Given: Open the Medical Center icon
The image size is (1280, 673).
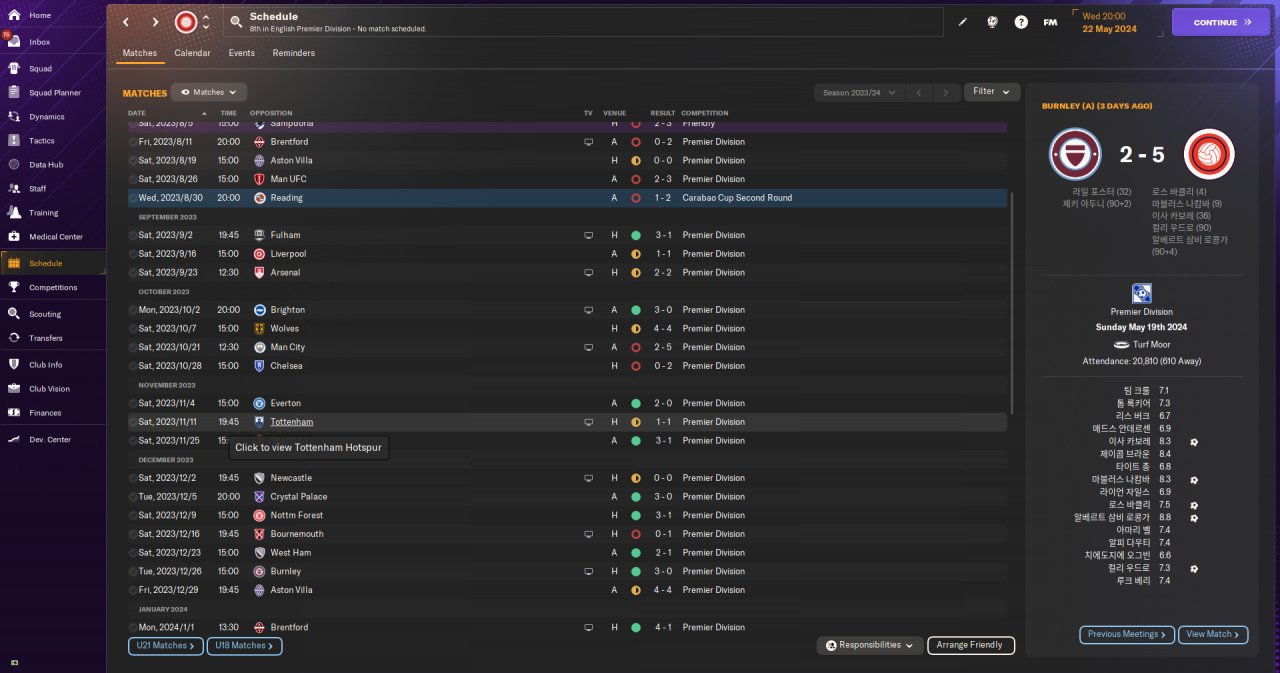Looking at the screenshot, I should point(14,237).
